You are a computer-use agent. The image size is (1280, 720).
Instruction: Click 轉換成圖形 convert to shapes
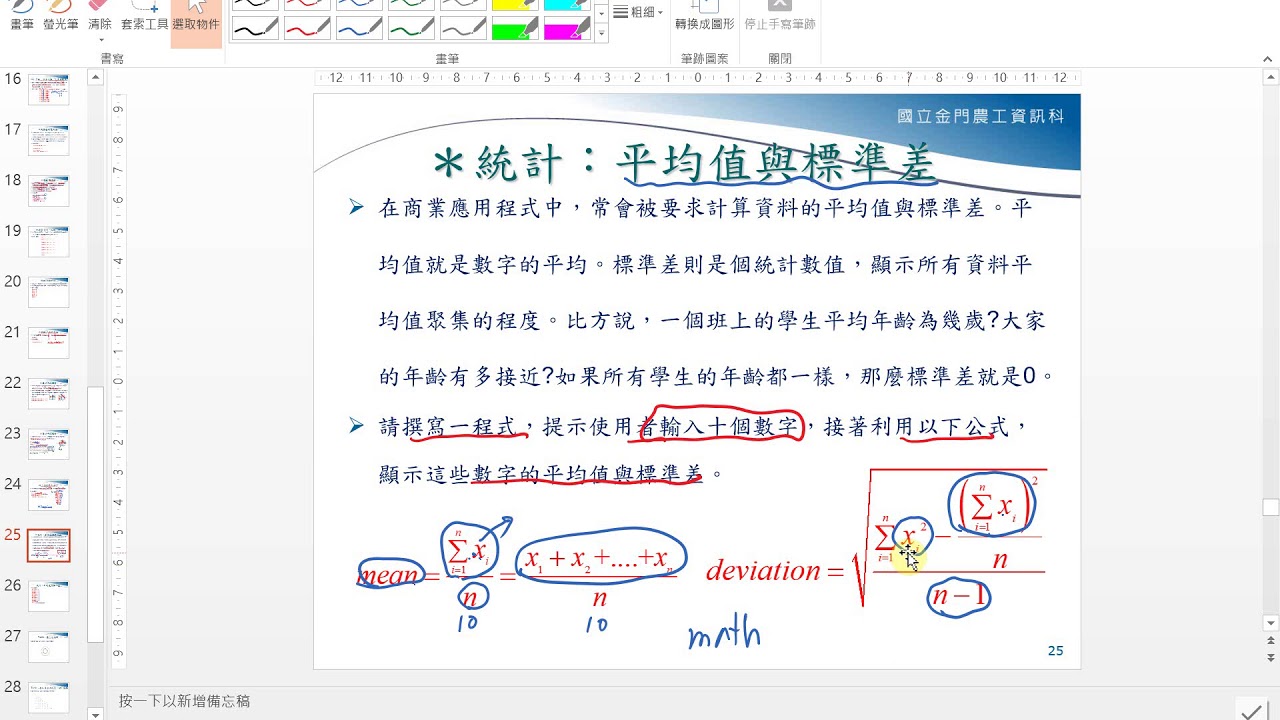pos(704,16)
